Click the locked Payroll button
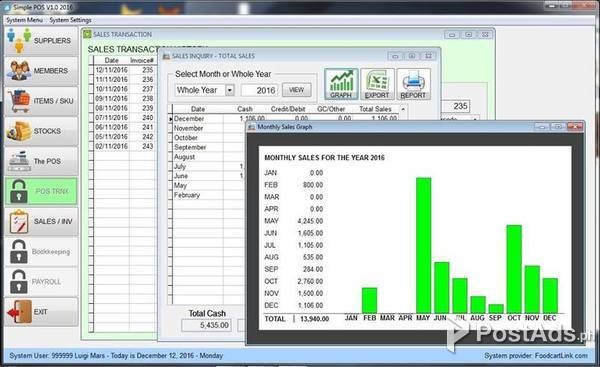This screenshot has width=600, height=367. [x=41, y=282]
